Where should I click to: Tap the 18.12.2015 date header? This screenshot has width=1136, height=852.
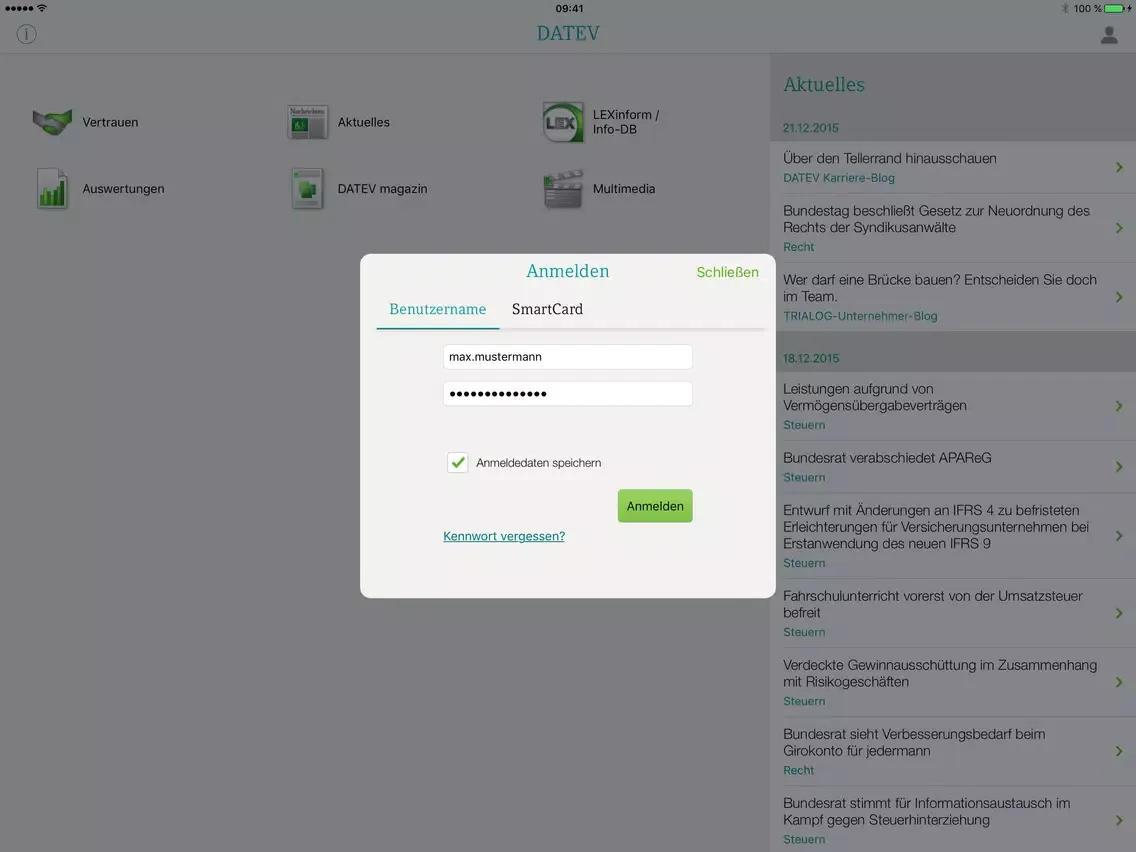pyautogui.click(x=811, y=359)
